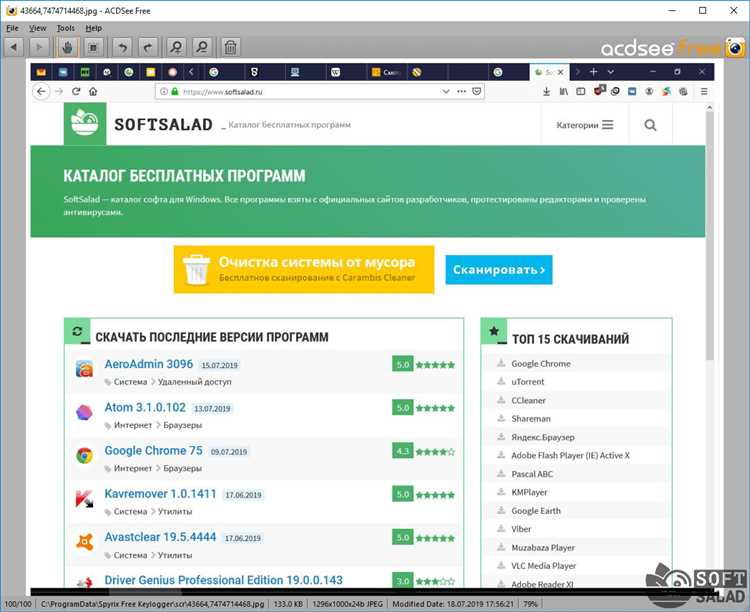Open the Avastclear 19.5.4444 link
The height and width of the screenshot is (612, 750).
point(160,537)
